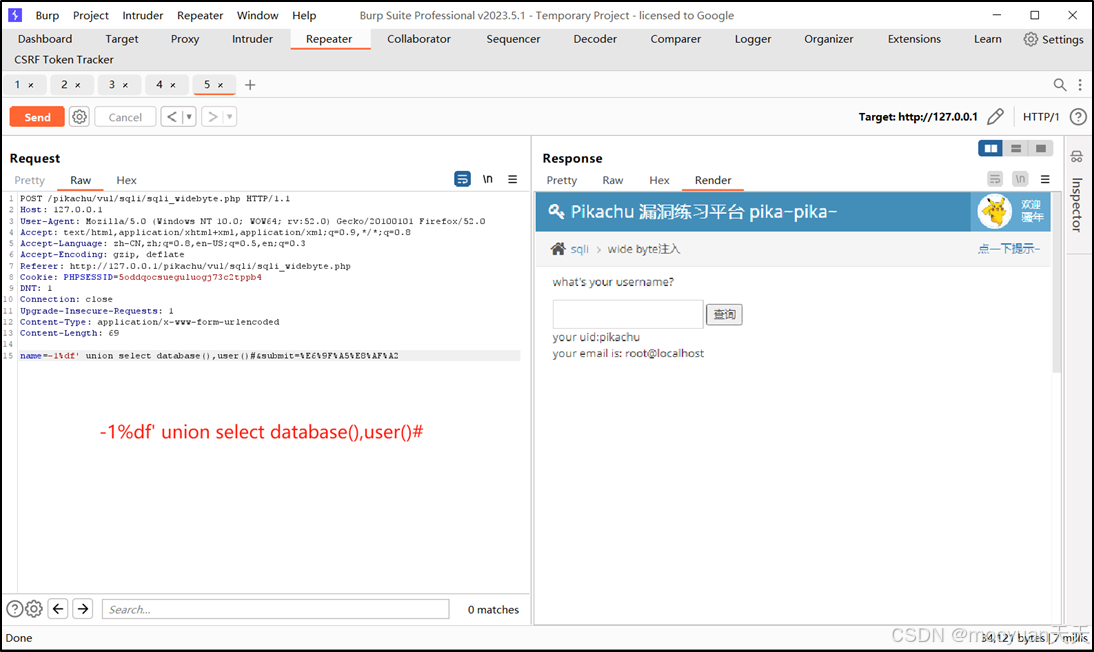
Task: Open the Learn tab
Action: click(x=987, y=39)
